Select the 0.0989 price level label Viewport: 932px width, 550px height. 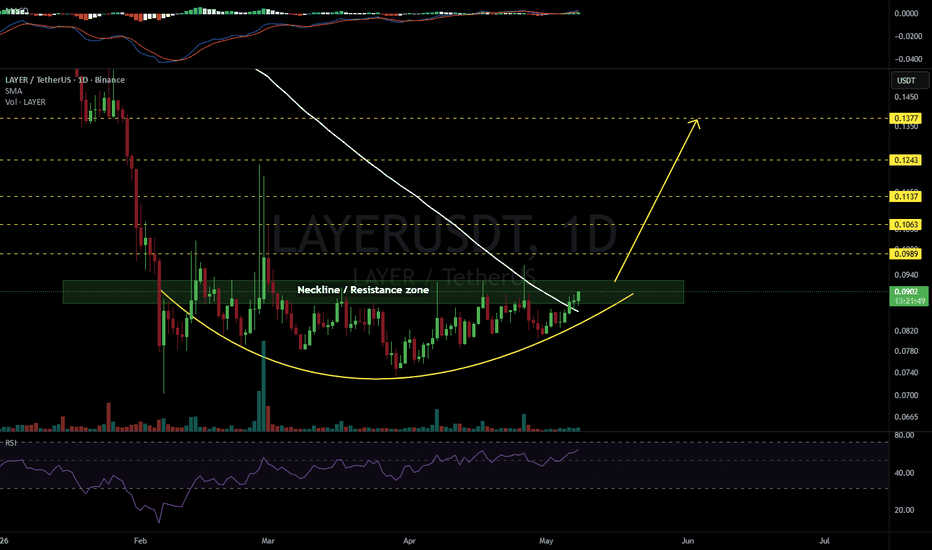905,254
